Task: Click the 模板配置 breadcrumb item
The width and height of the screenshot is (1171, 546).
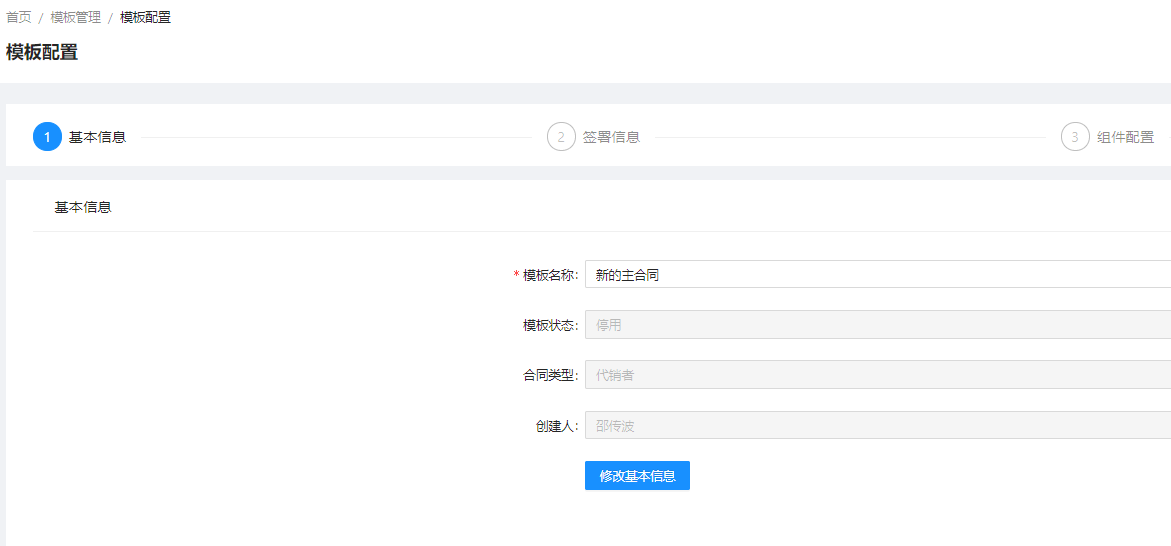Action: point(146,17)
